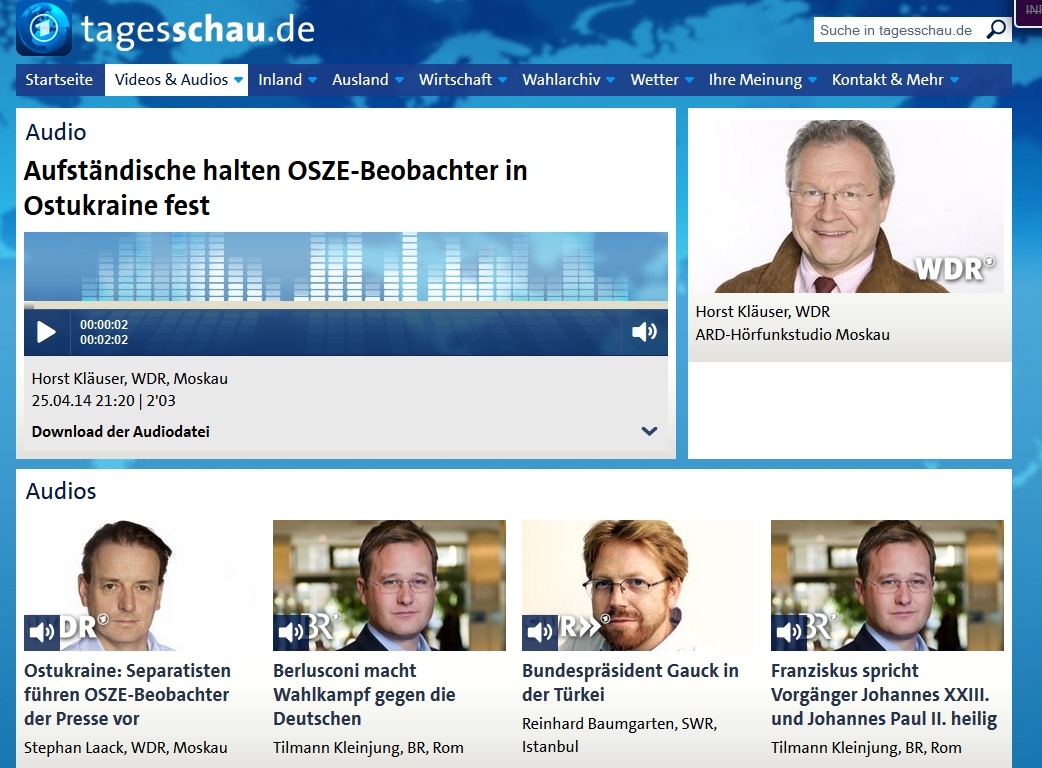Viewport: 1042px width, 768px height.
Task: Click speaker icon on Gauck audio thumbnail
Action: click(540, 632)
